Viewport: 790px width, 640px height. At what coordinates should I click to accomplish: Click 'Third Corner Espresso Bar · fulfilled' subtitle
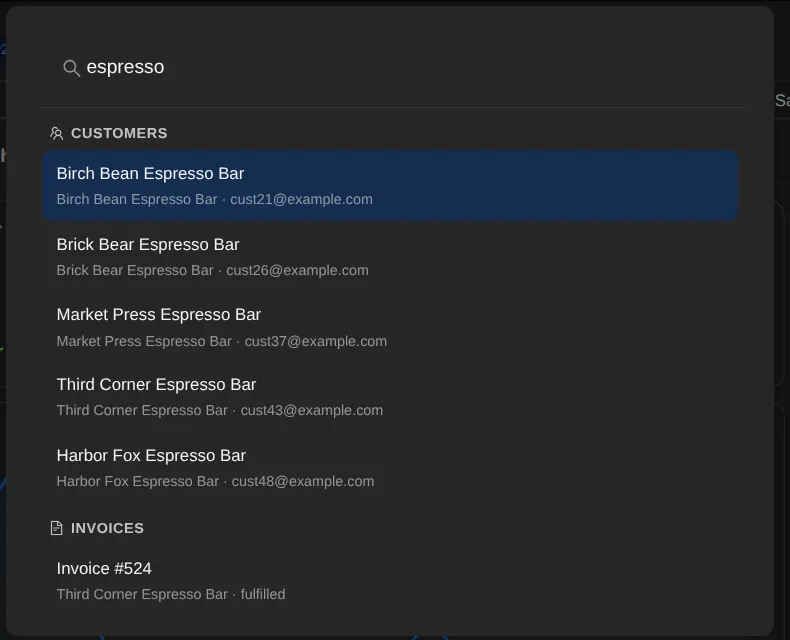171,595
